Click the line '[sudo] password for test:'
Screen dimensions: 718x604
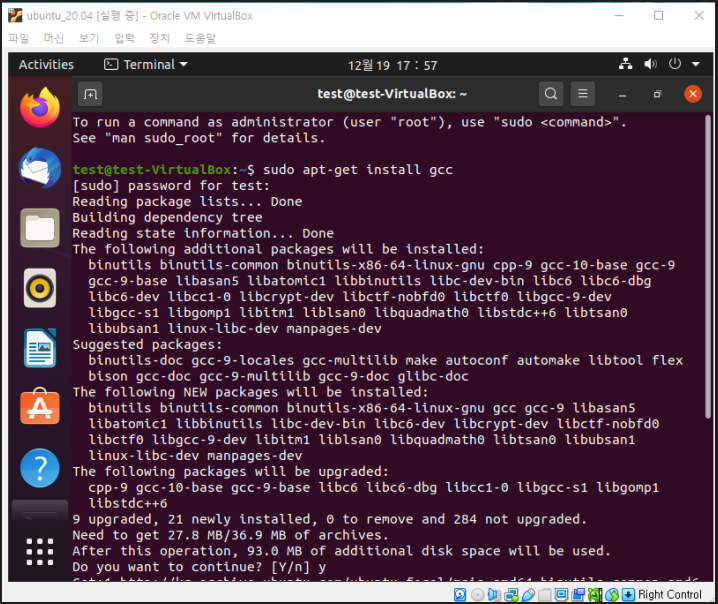point(171,186)
